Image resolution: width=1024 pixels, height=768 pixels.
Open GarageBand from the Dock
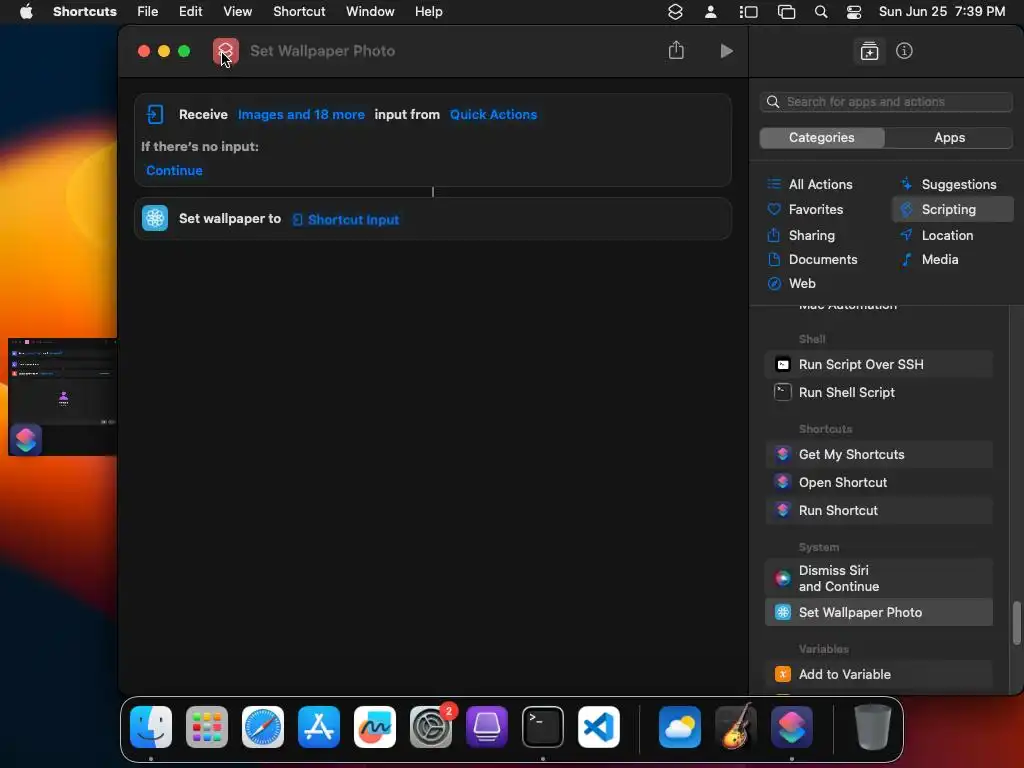(736, 727)
